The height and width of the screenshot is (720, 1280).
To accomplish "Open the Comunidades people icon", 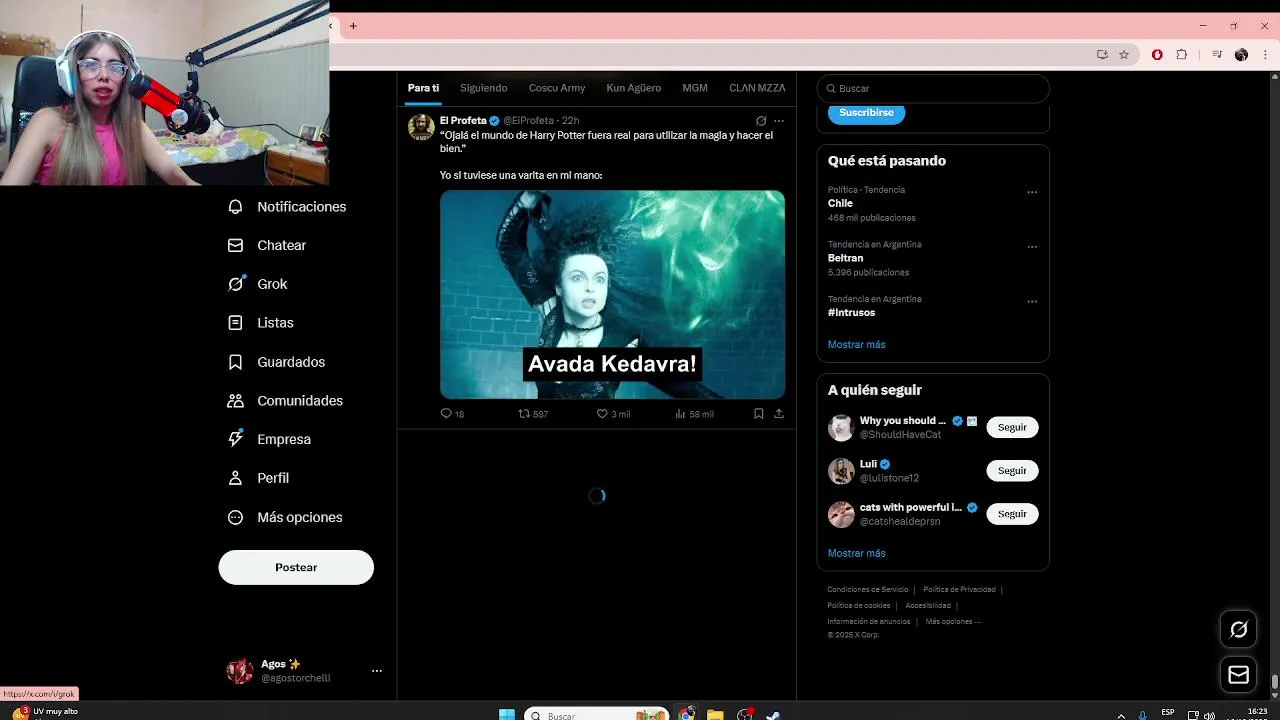I will pos(235,401).
